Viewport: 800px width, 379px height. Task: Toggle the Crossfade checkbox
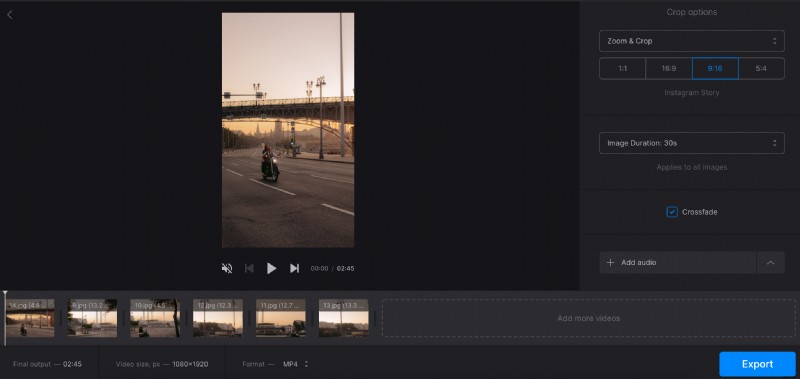point(672,212)
